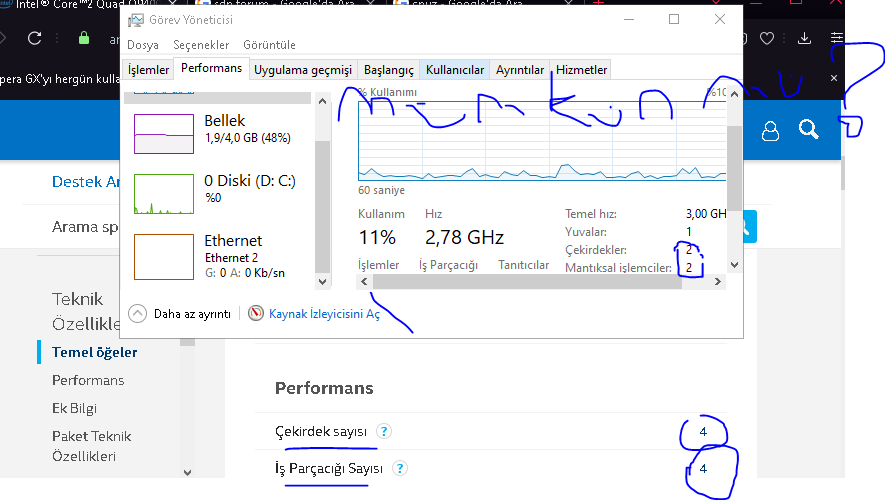The height and width of the screenshot is (500, 885).
Task: Open Kaynak İzleyicisini Aç link
Action: click(325, 314)
